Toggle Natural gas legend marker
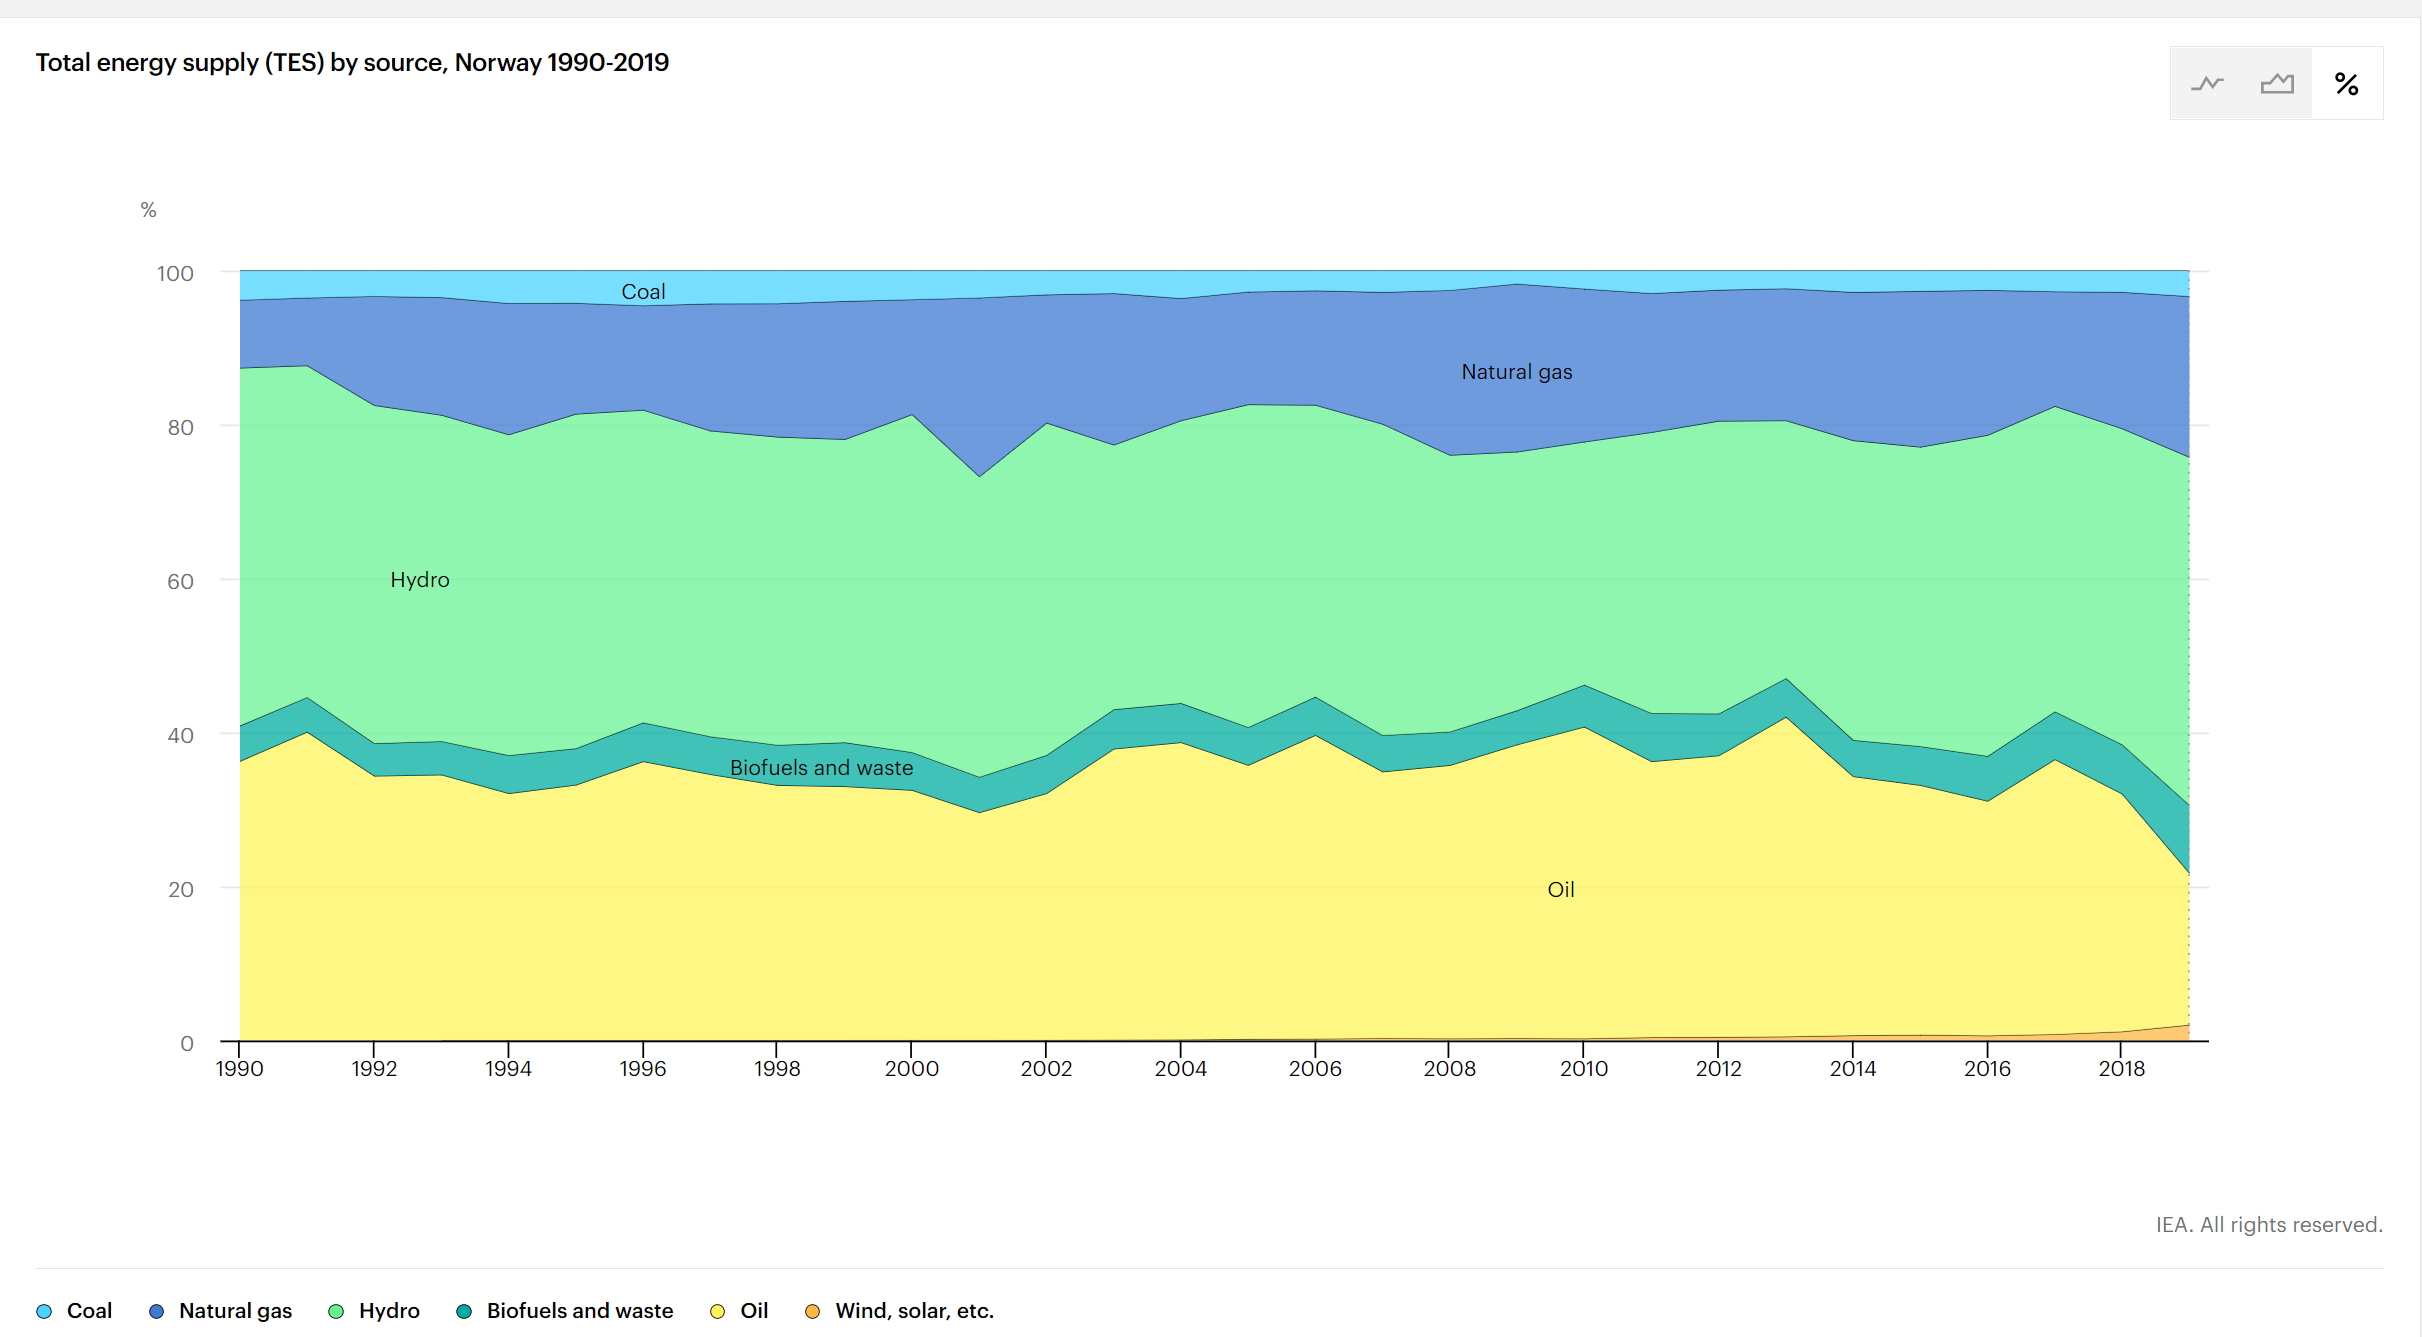Image resolution: width=2422 pixels, height=1337 pixels. (156, 1311)
